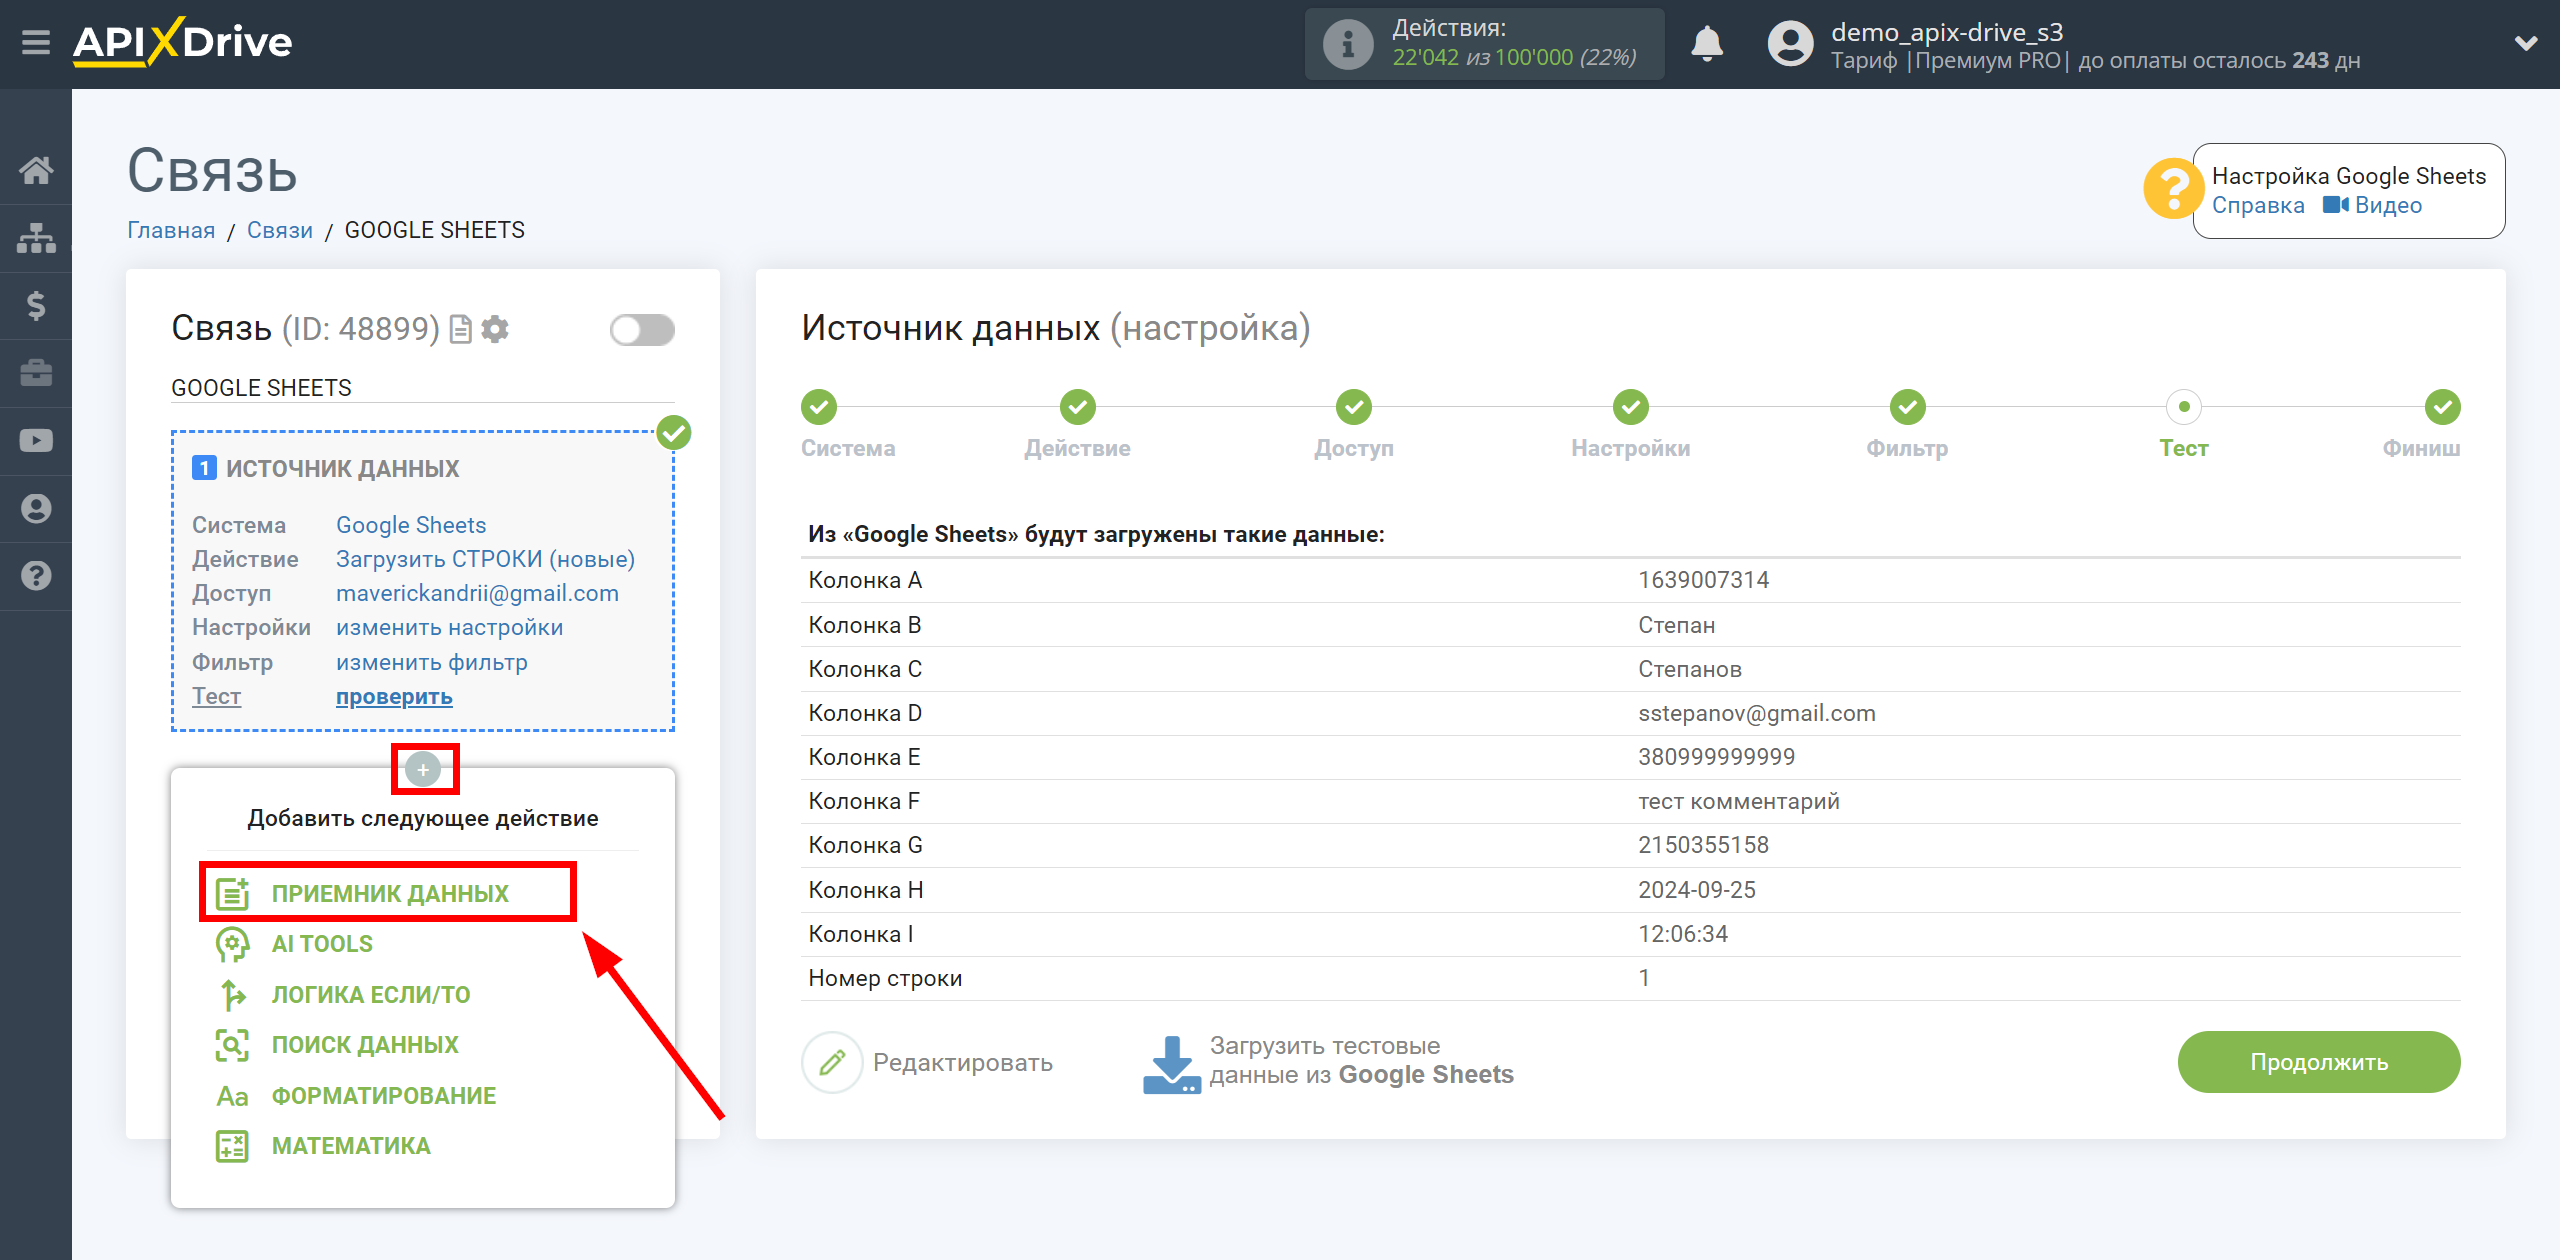
Task: Open briefcase sidebar icon
Action: pyautogui.click(x=36, y=373)
